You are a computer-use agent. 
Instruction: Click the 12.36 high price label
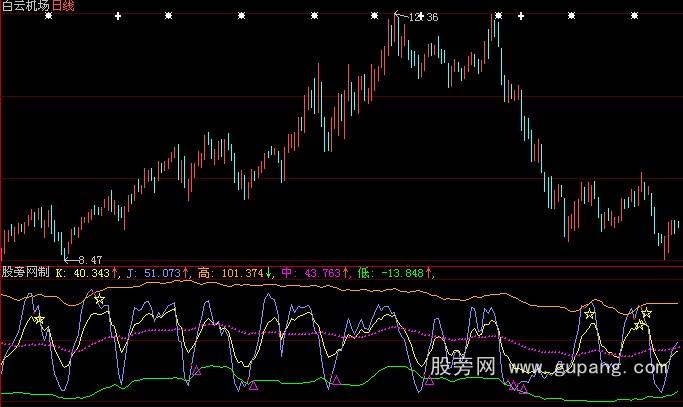click(424, 17)
